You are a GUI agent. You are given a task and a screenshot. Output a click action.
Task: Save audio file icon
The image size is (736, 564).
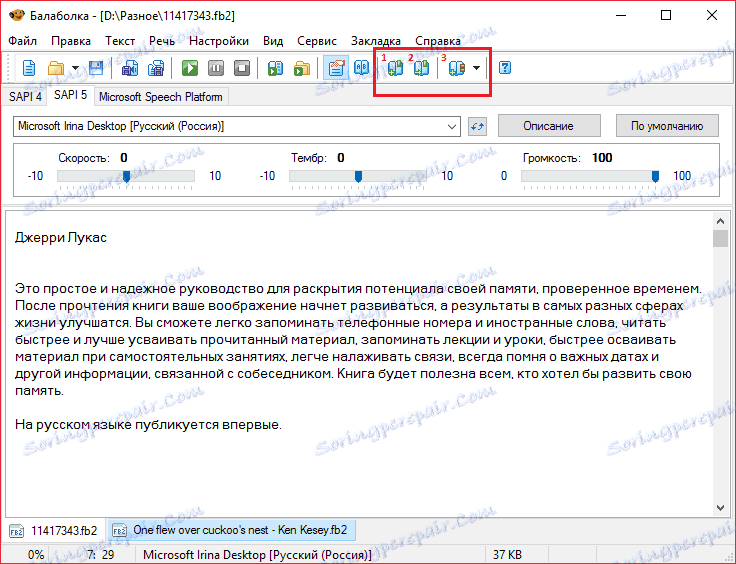130,68
